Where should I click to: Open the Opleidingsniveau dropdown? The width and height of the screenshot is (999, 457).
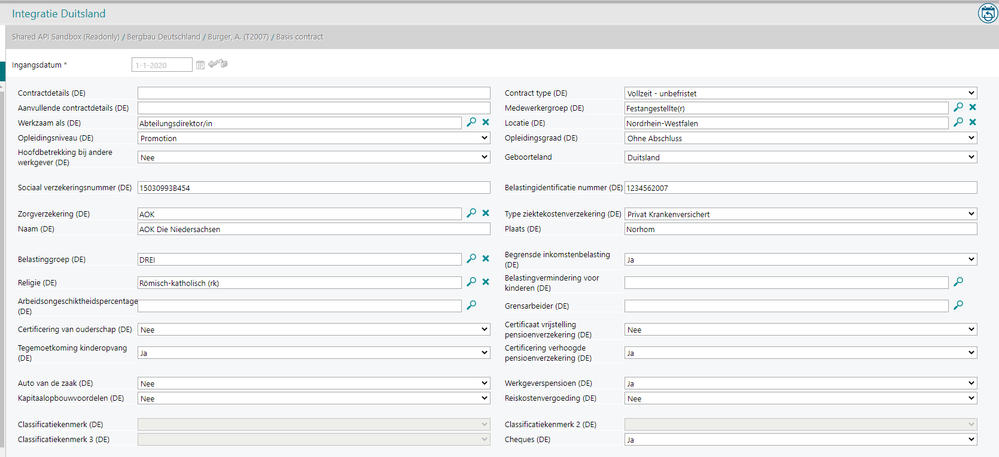click(x=314, y=138)
